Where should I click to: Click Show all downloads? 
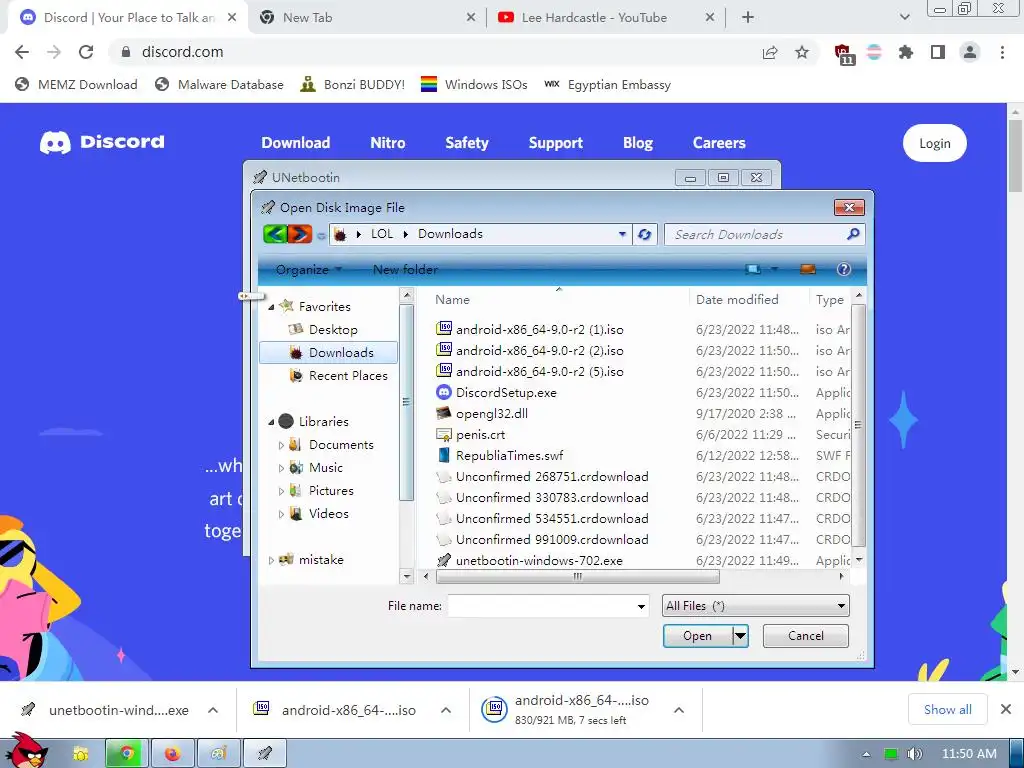948,709
